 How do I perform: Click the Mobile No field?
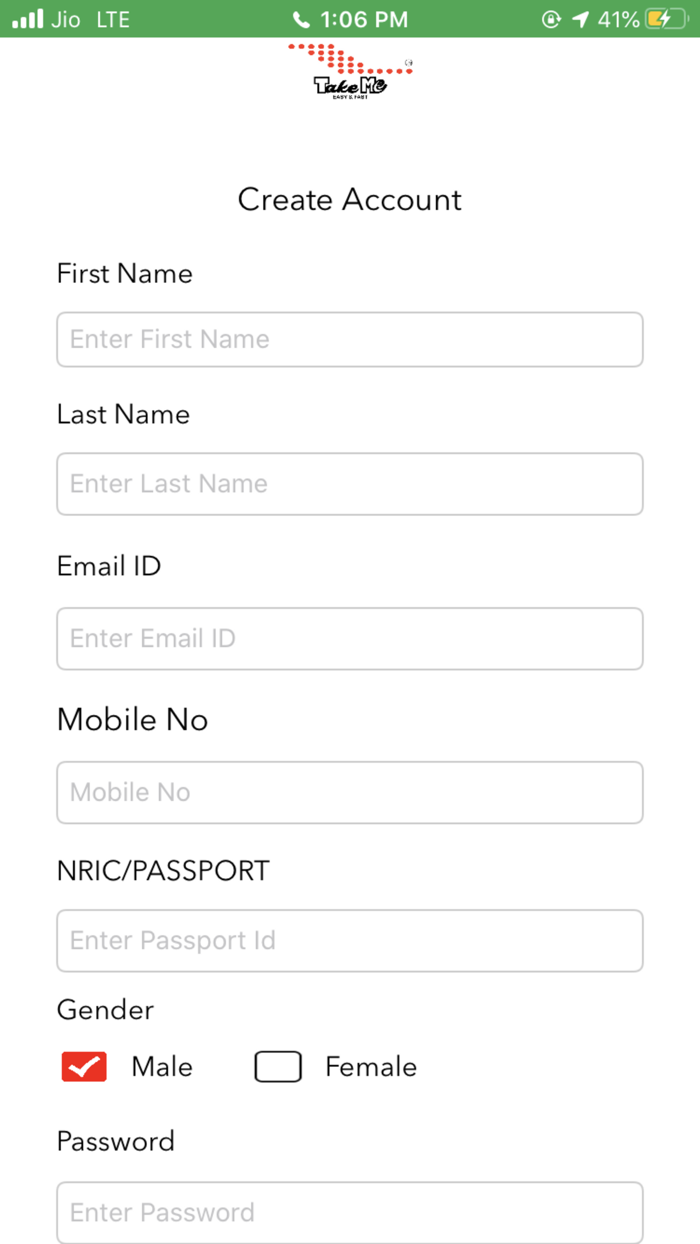(x=349, y=791)
